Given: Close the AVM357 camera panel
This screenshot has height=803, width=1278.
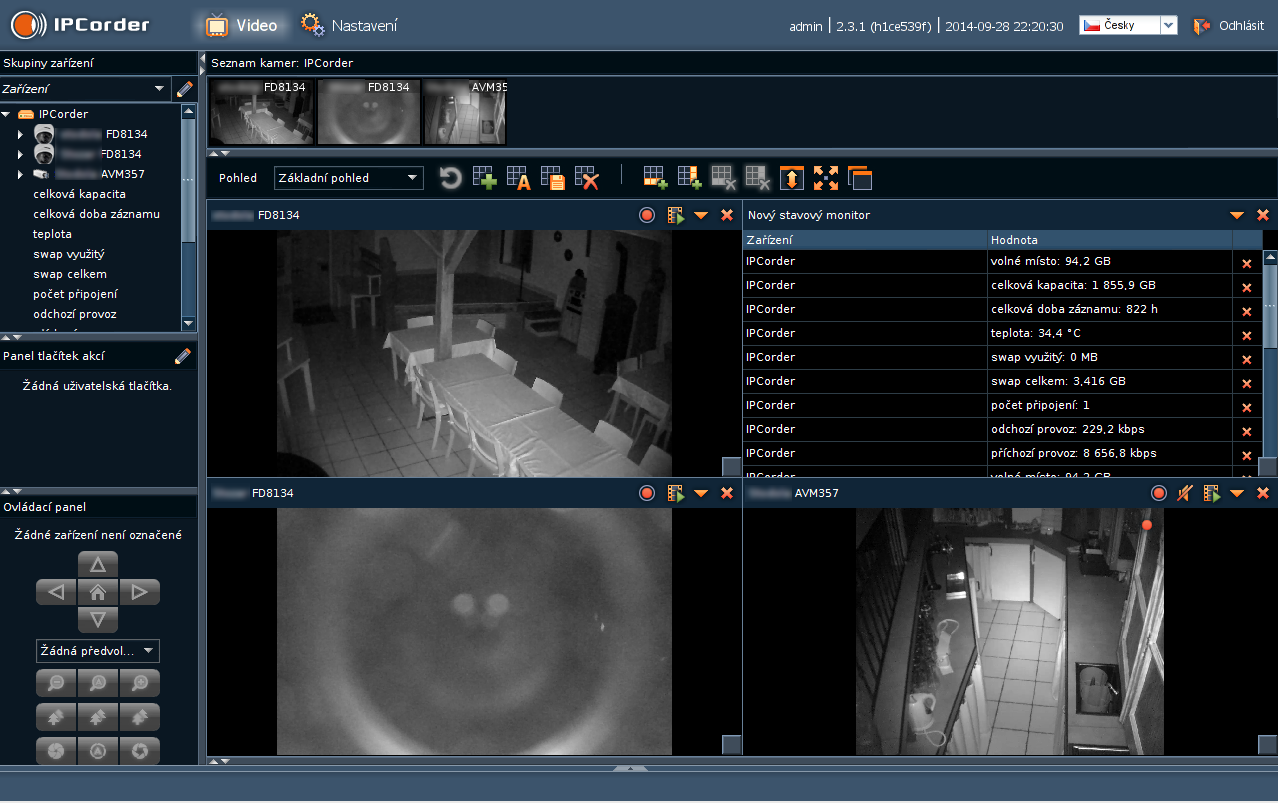Looking at the screenshot, I should (x=1263, y=493).
